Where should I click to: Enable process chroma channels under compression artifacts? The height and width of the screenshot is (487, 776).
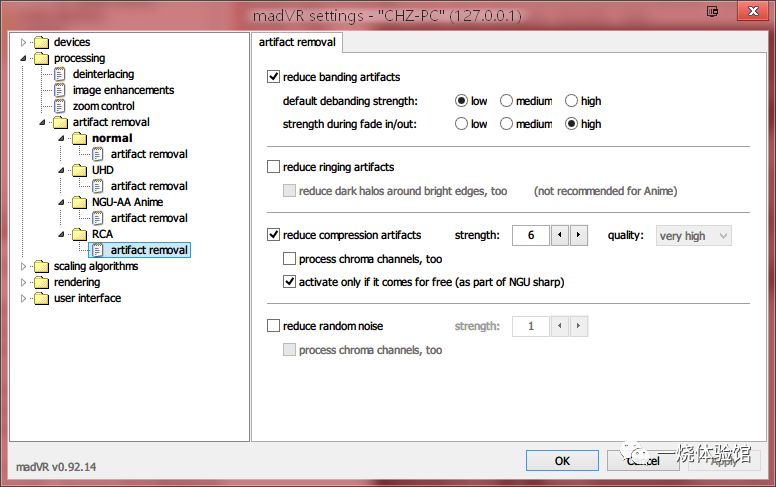coord(289,258)
